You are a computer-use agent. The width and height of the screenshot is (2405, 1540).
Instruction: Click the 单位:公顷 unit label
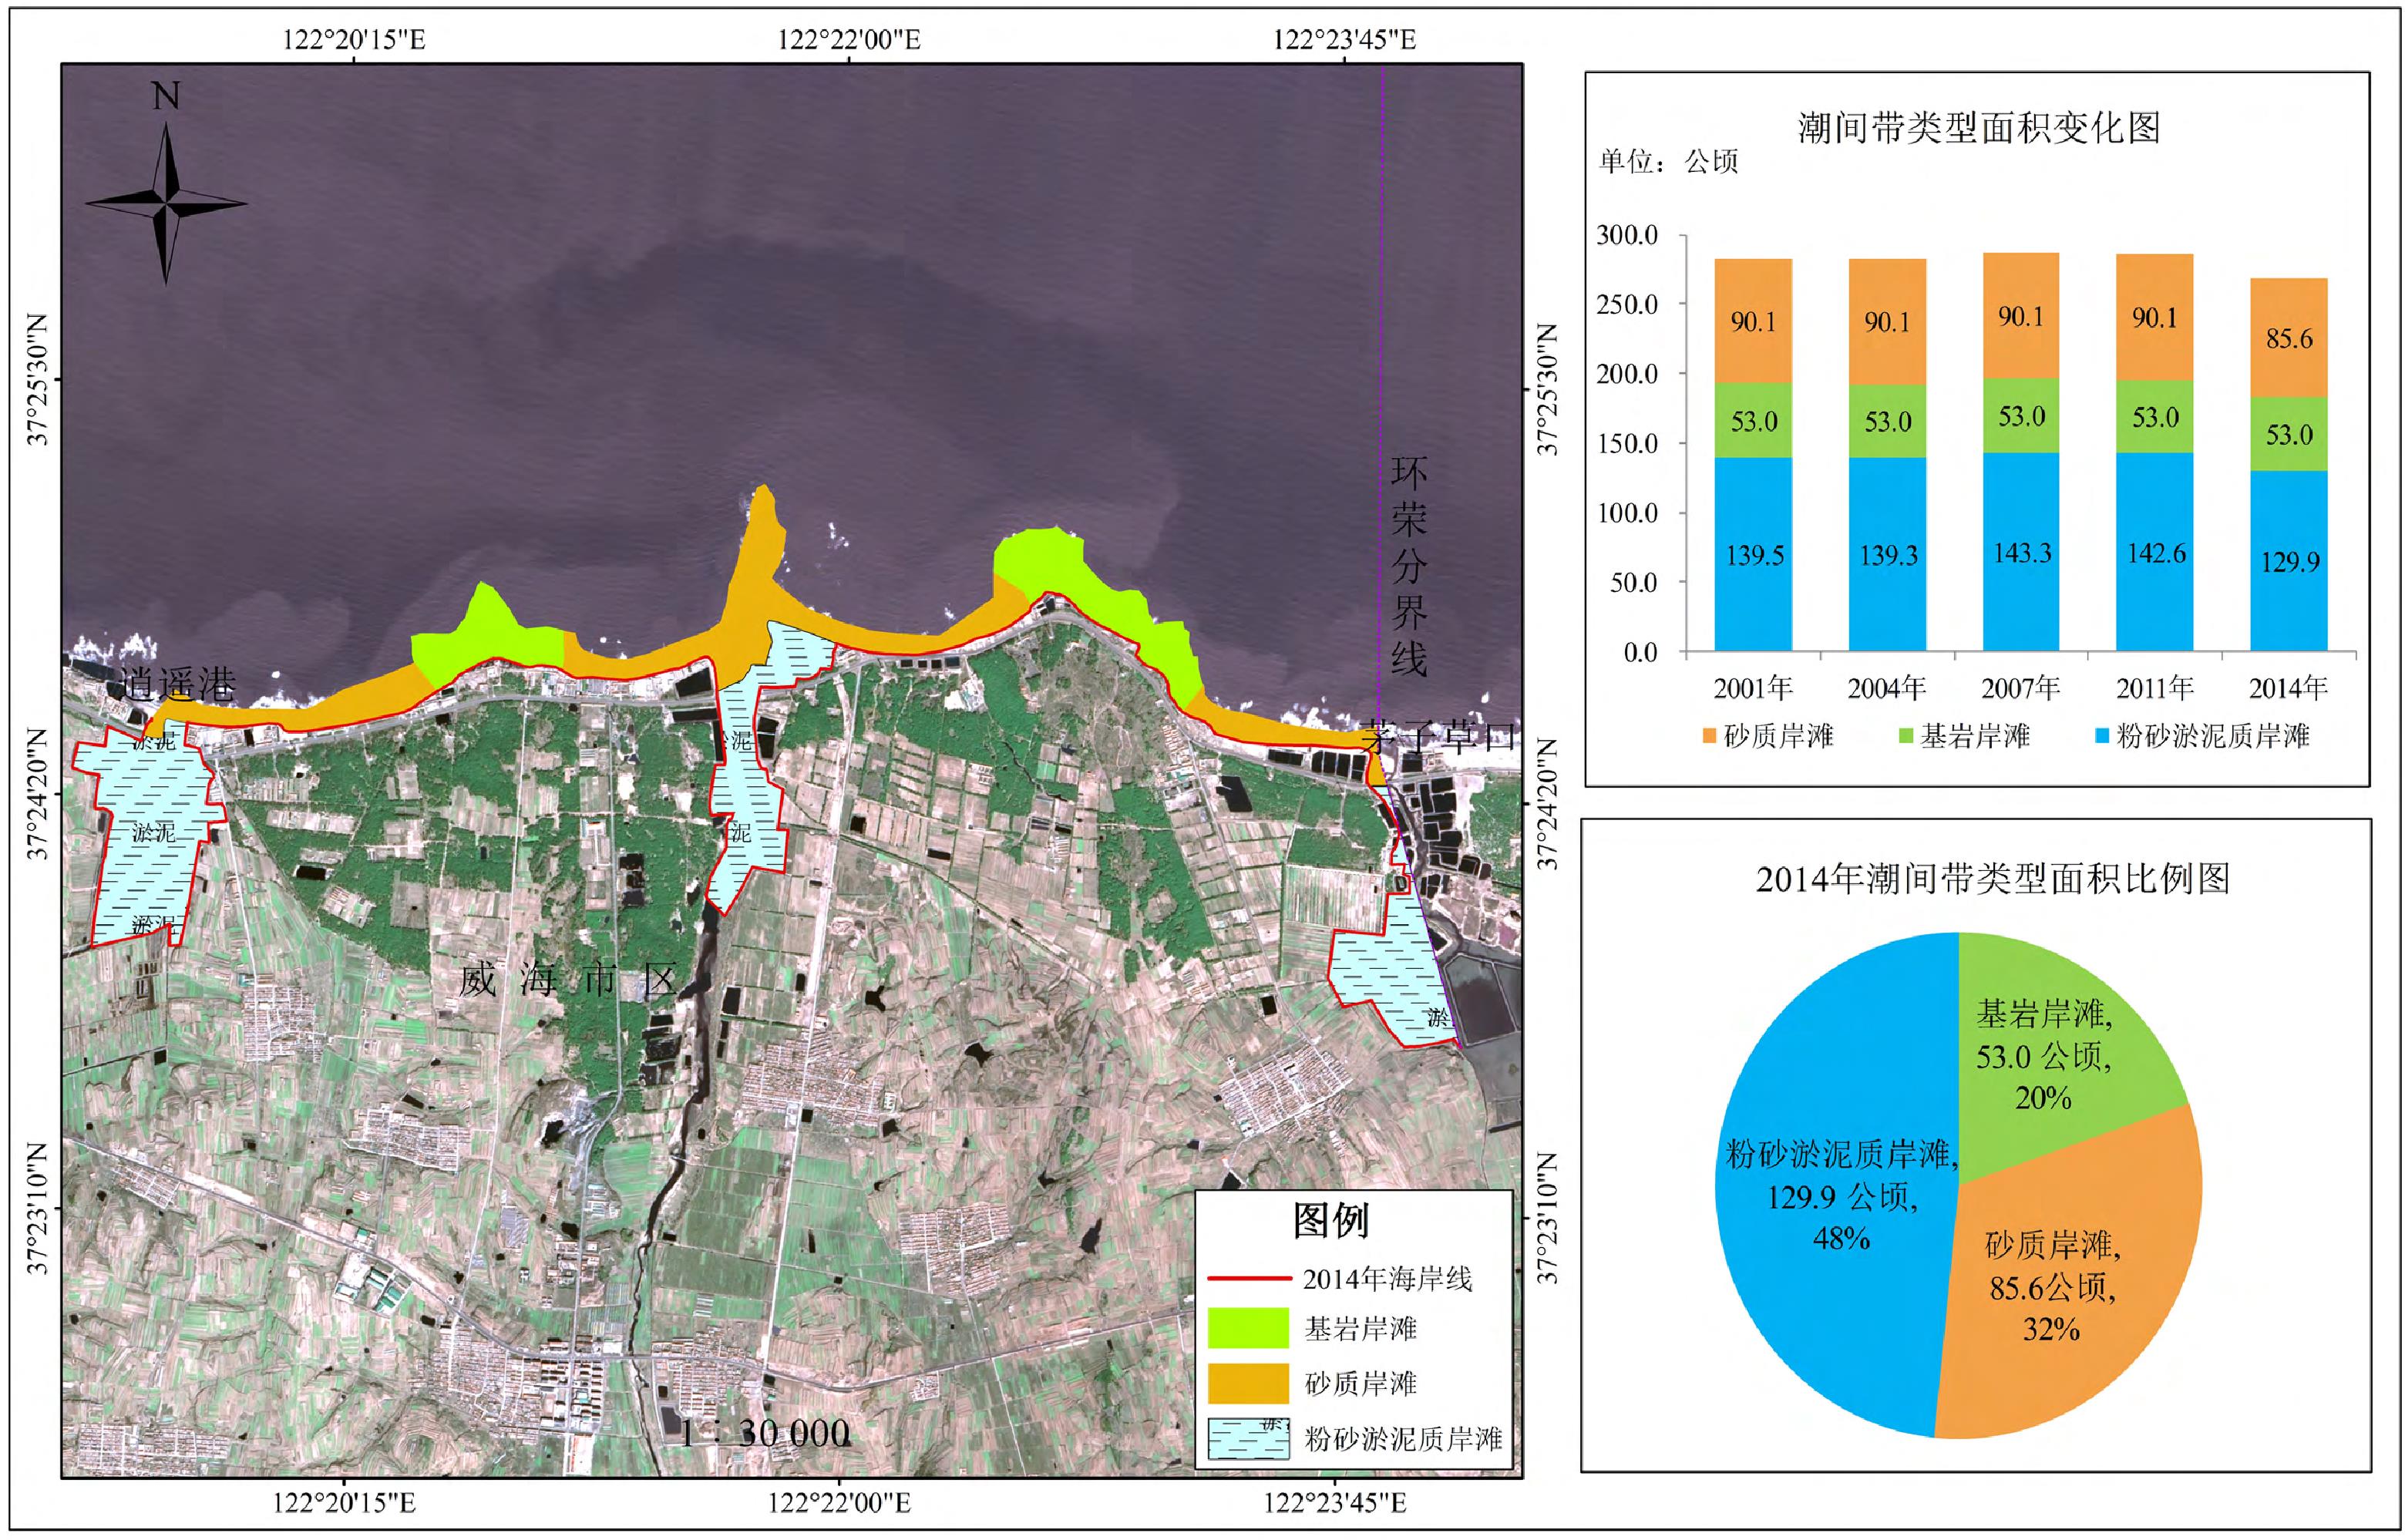click(x=1668, y=162)
